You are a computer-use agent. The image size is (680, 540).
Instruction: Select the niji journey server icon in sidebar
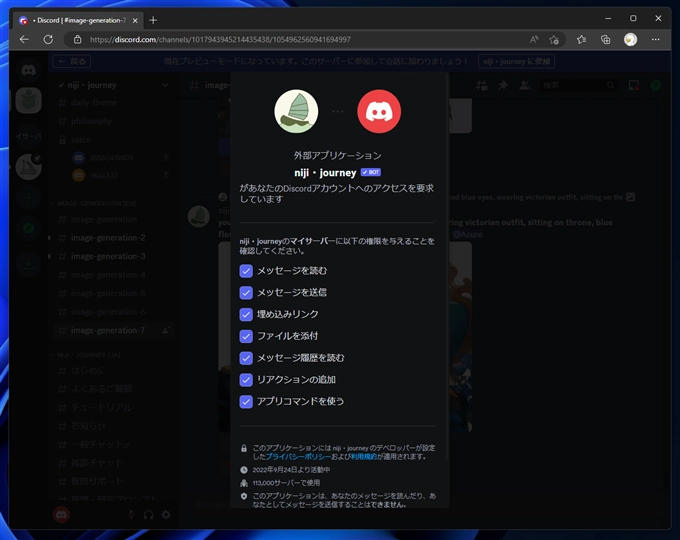click(x=29, y=100)
